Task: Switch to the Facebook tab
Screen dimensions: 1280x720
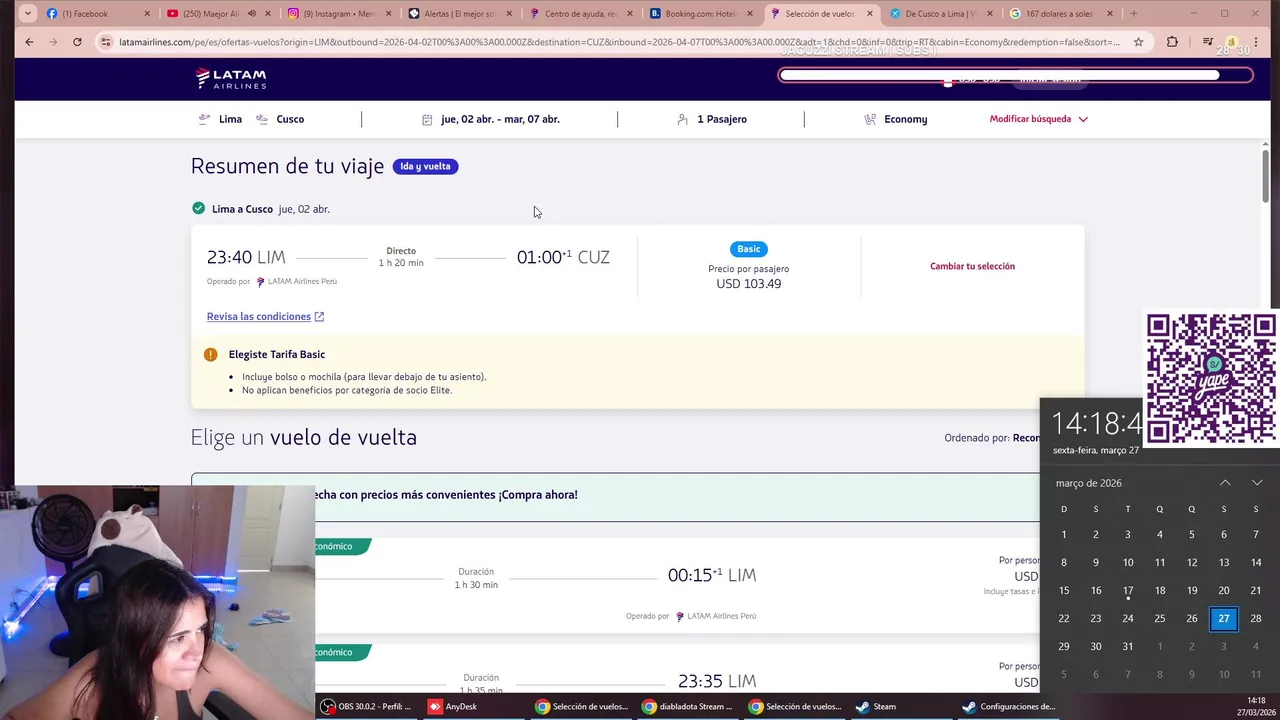Action: 98,14
